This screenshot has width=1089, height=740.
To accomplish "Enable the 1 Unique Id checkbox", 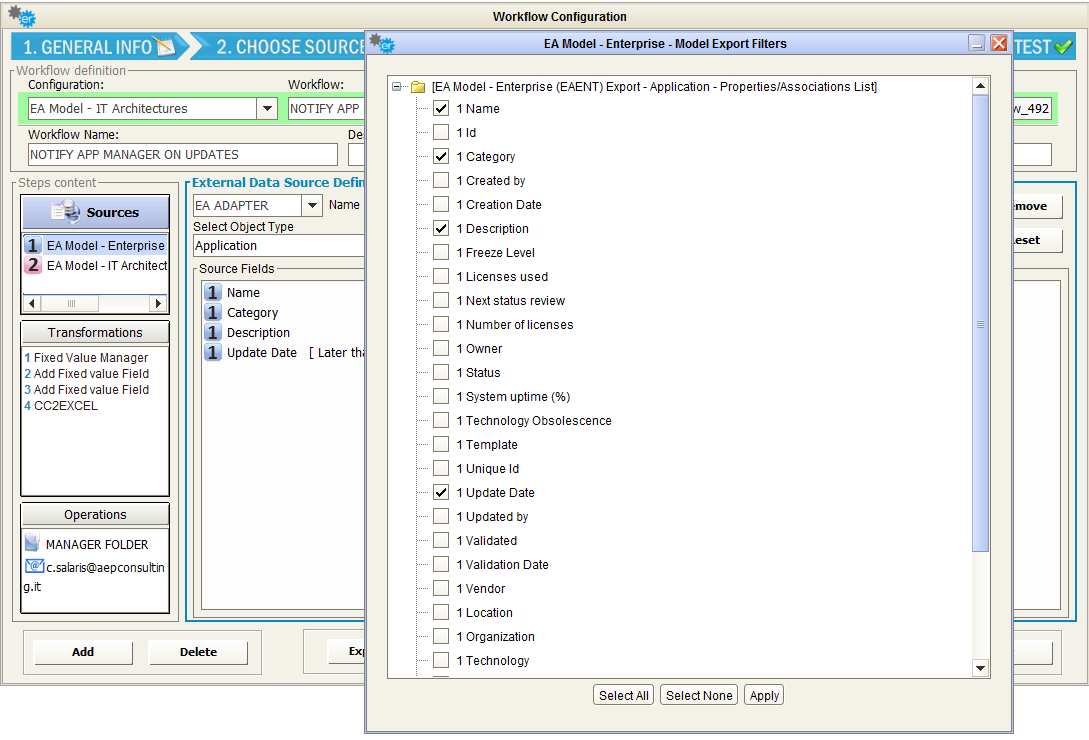I will pyautogui.click(x=441, y=468).
